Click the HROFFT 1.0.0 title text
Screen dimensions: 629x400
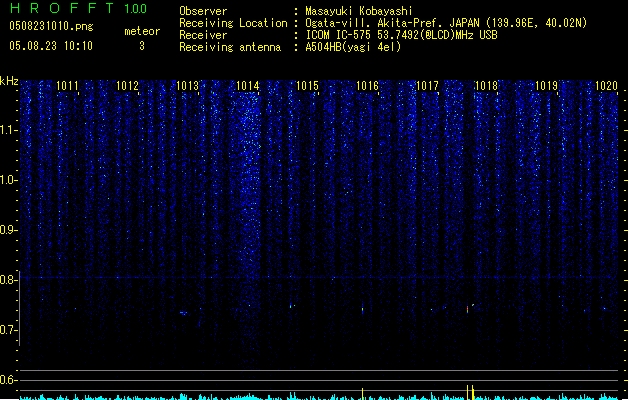[x=78, y=8]
